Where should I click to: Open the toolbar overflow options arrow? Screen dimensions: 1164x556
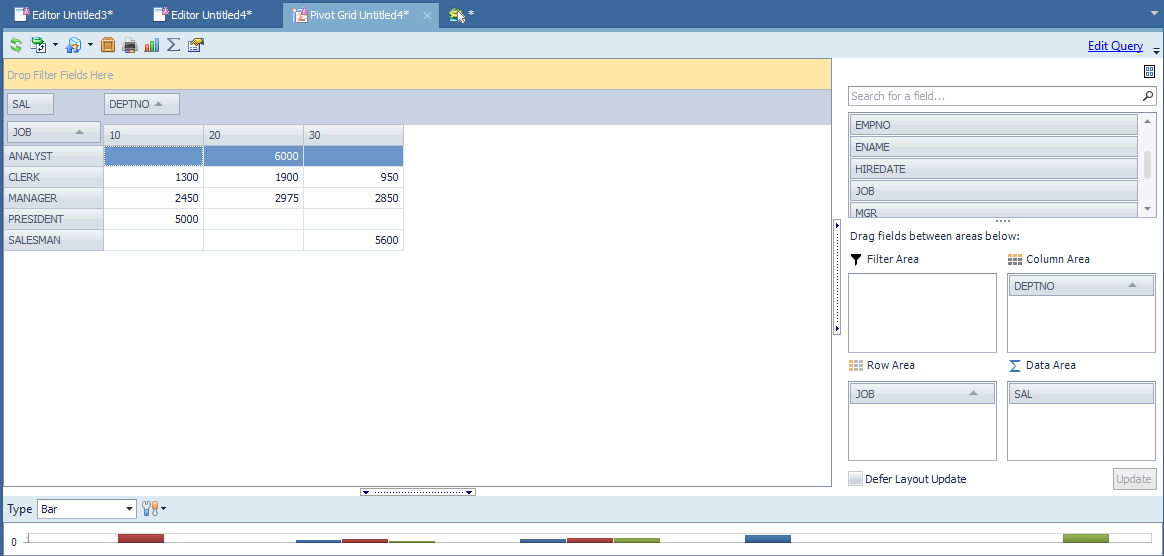point(1156,50)
